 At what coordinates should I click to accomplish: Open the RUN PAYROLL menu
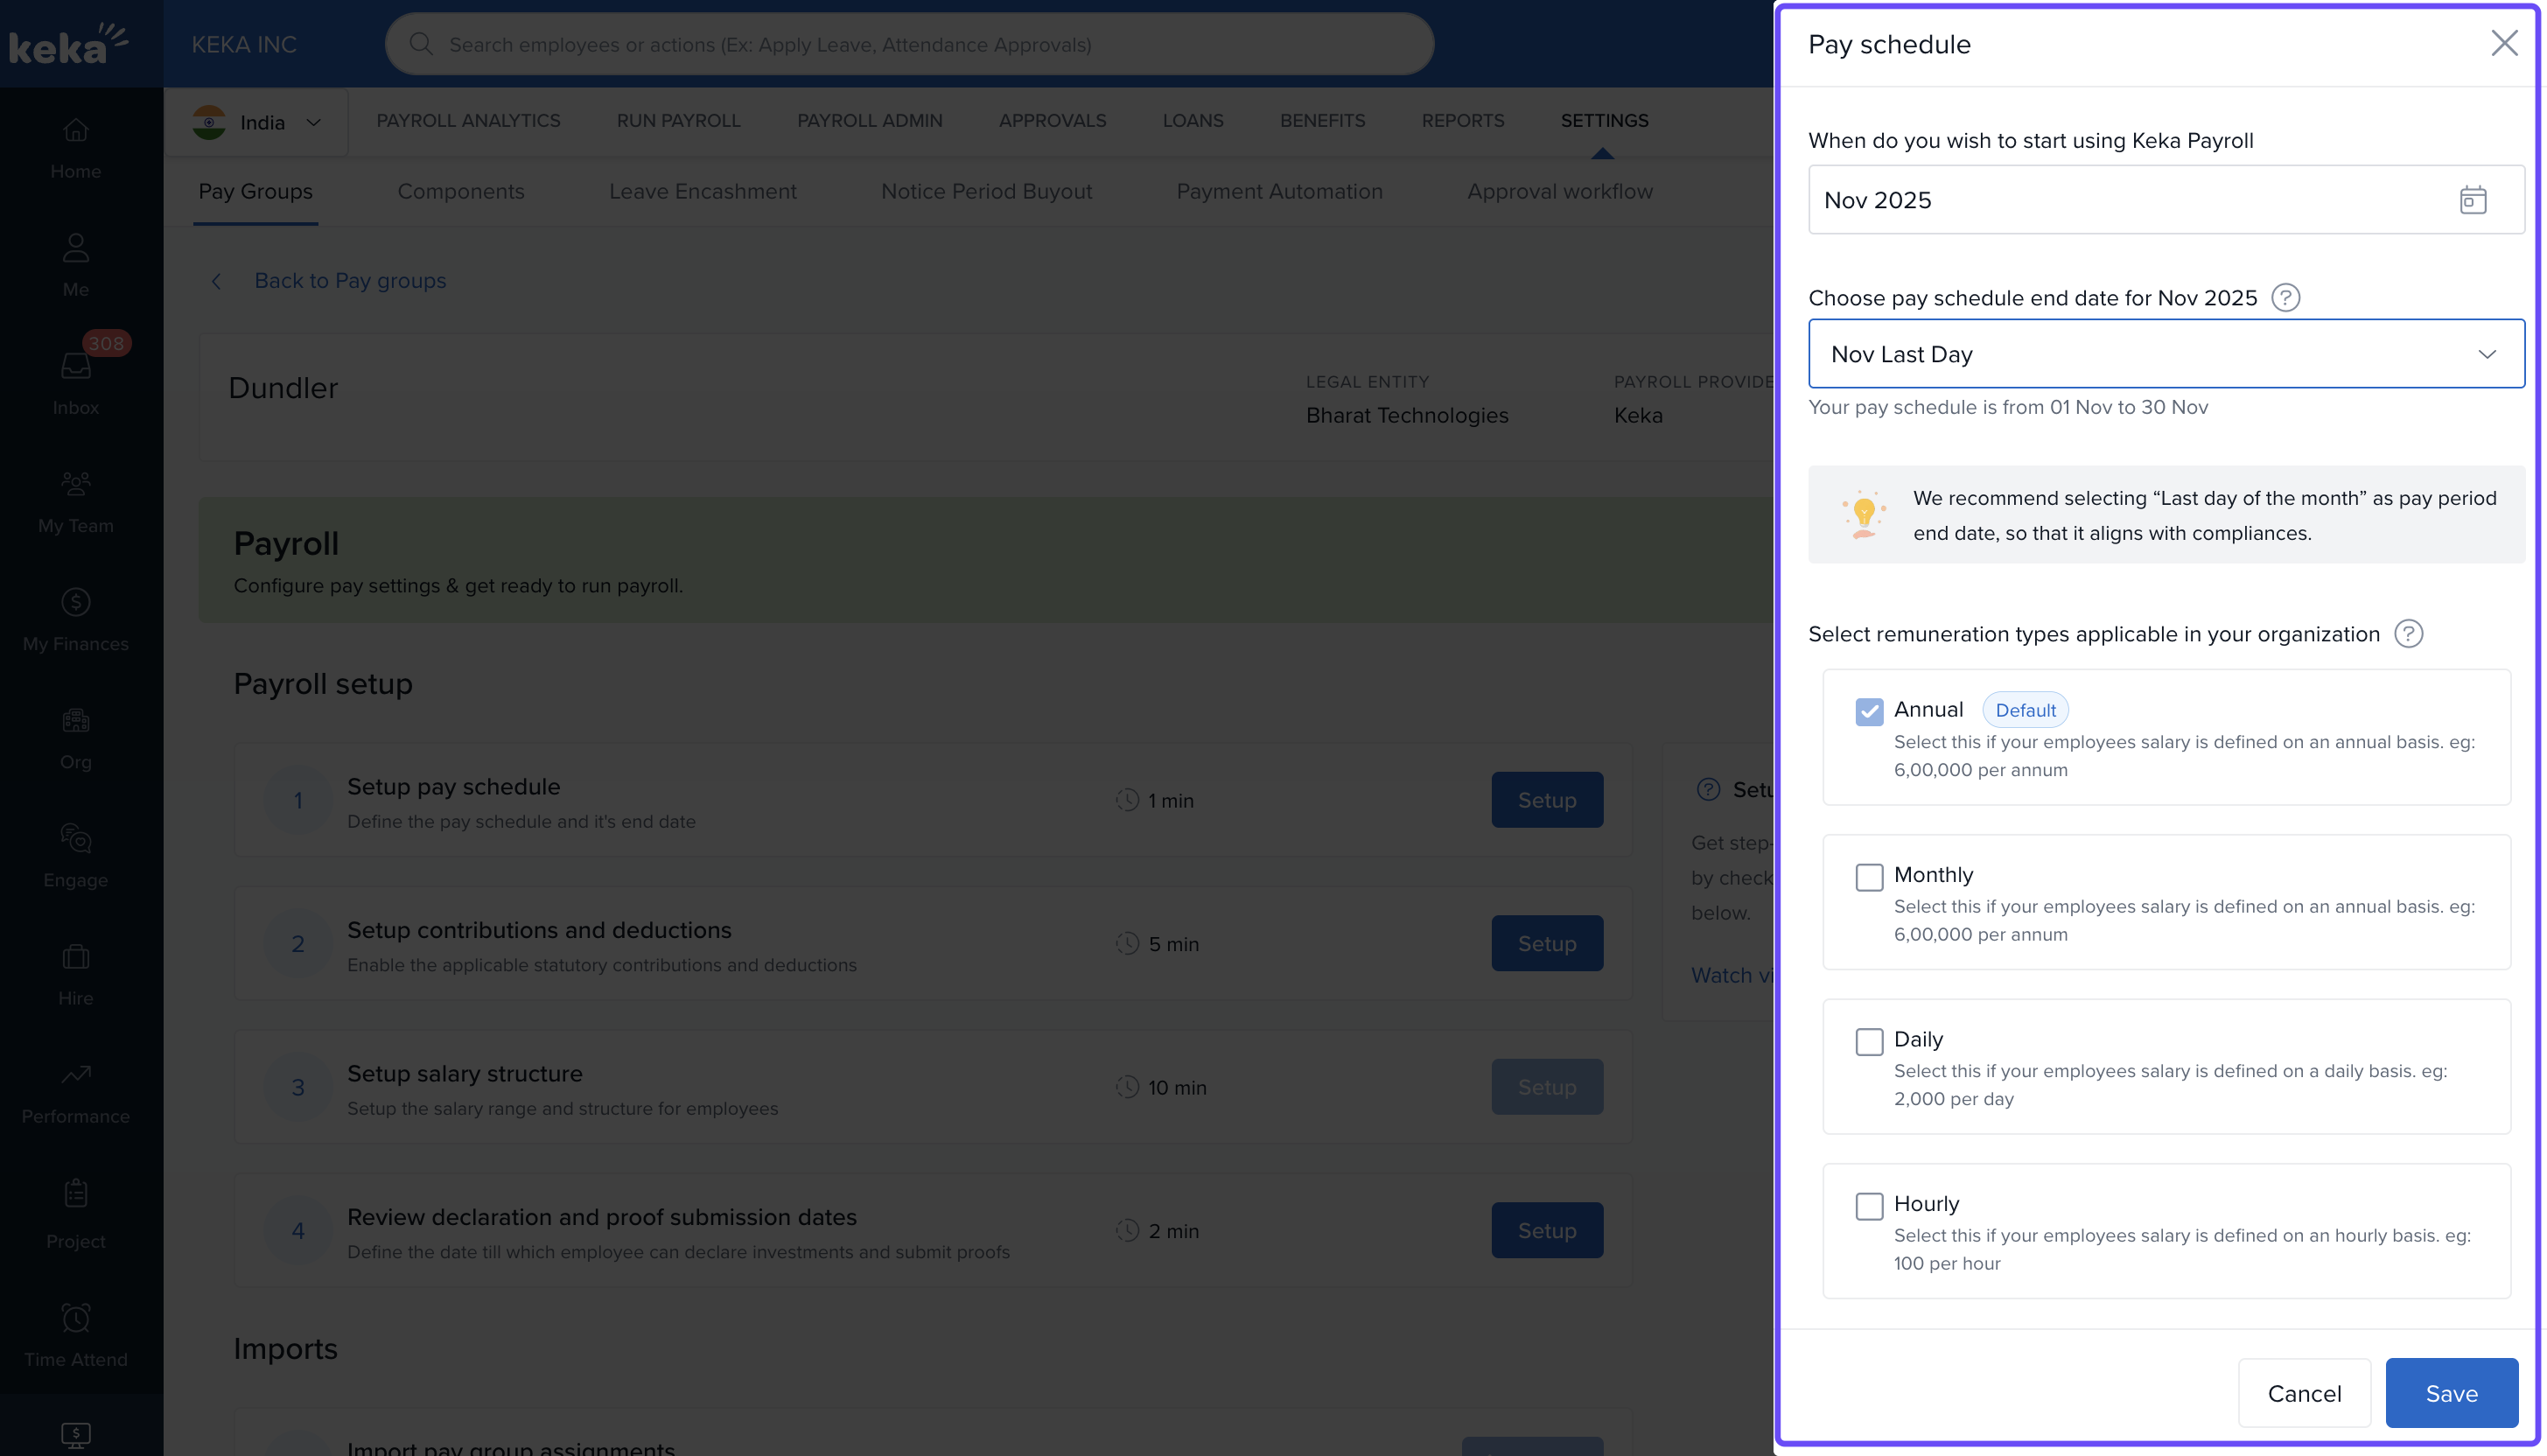(x=678, y=120)
